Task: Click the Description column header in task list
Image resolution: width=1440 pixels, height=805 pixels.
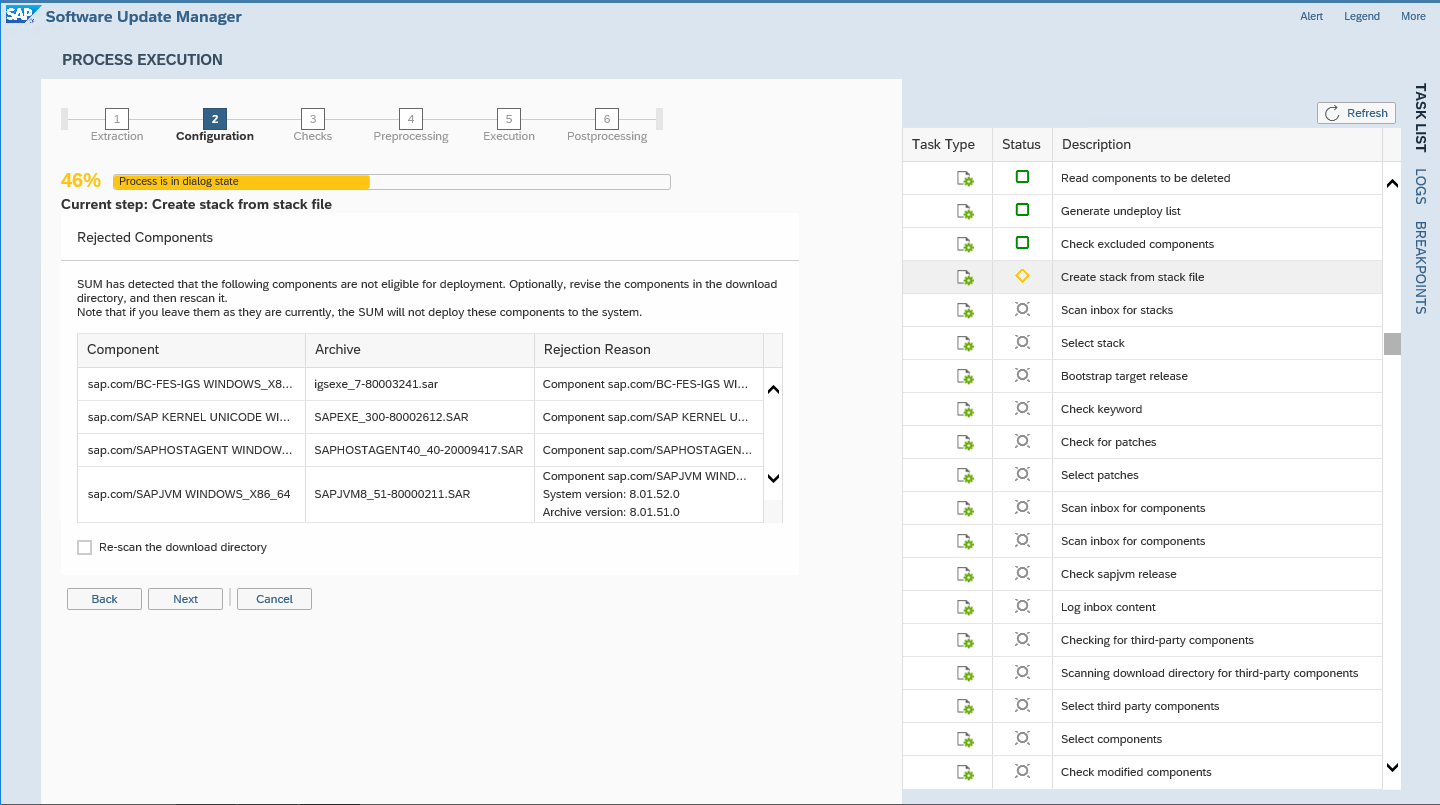Action: pos(1217,145)
